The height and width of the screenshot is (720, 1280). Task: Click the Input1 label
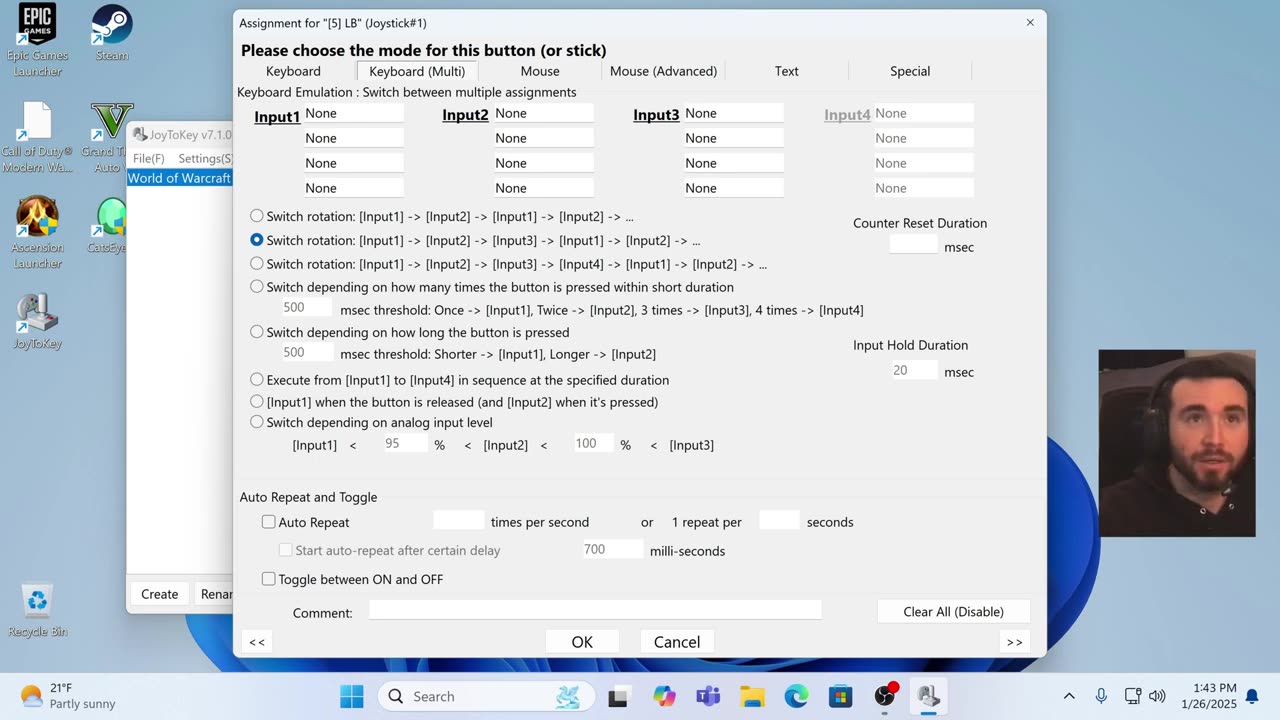277,117
